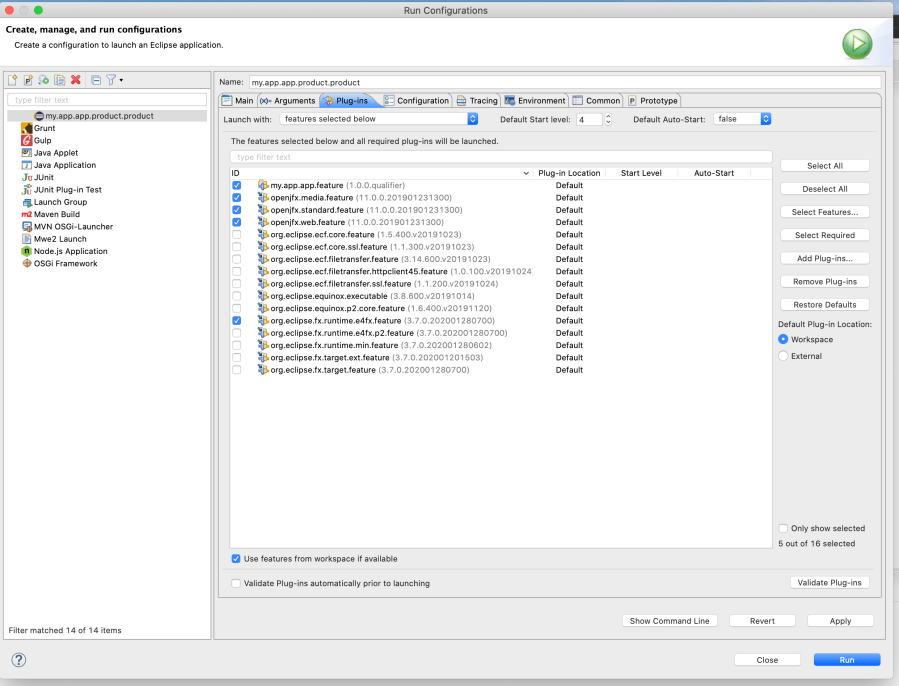Select the External plug-in location radio button
The image size is (899, 686).
[x=783, y=356]
